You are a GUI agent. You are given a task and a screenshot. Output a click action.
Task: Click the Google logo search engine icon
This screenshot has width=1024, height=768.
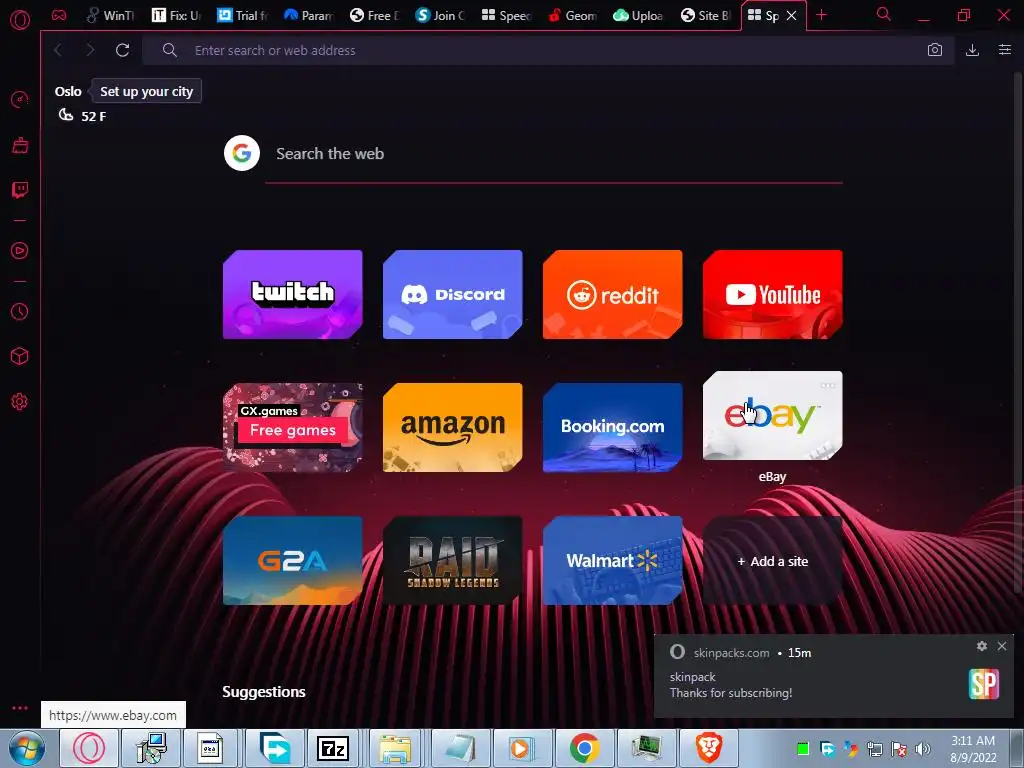[x=242, y=153]
